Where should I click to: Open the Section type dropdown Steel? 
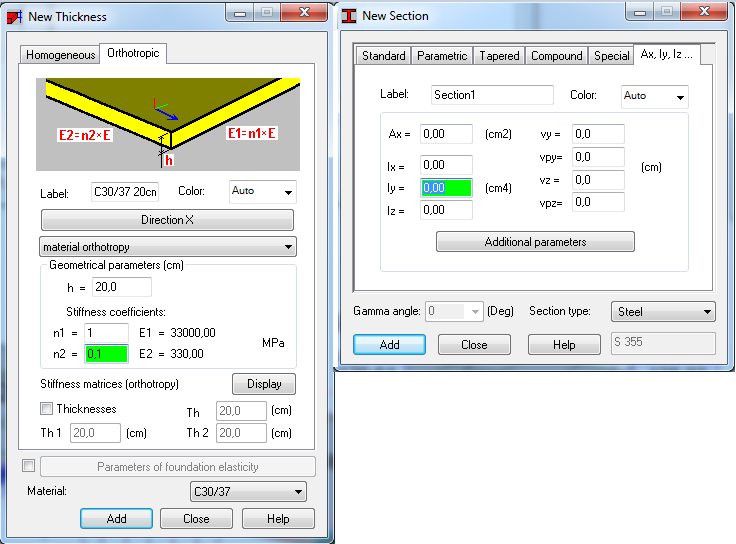pyautogui.click(x=663, y=312)
